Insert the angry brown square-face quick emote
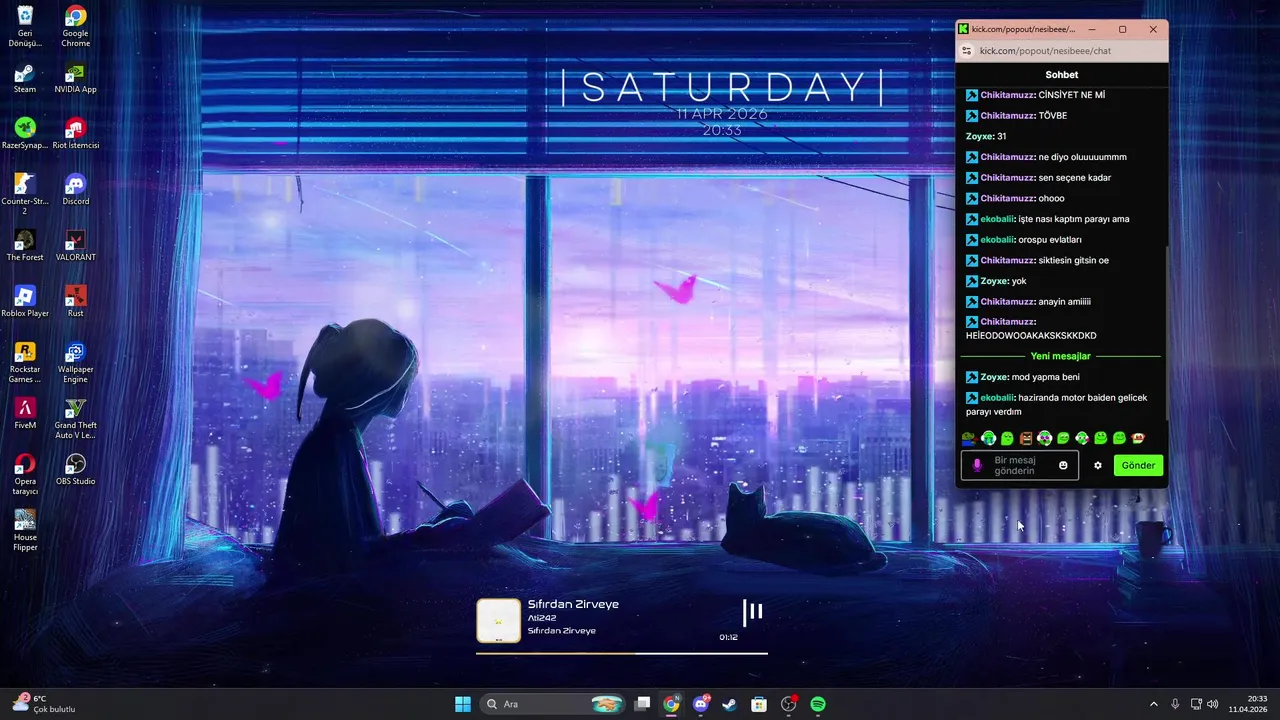 [1026, 438]
